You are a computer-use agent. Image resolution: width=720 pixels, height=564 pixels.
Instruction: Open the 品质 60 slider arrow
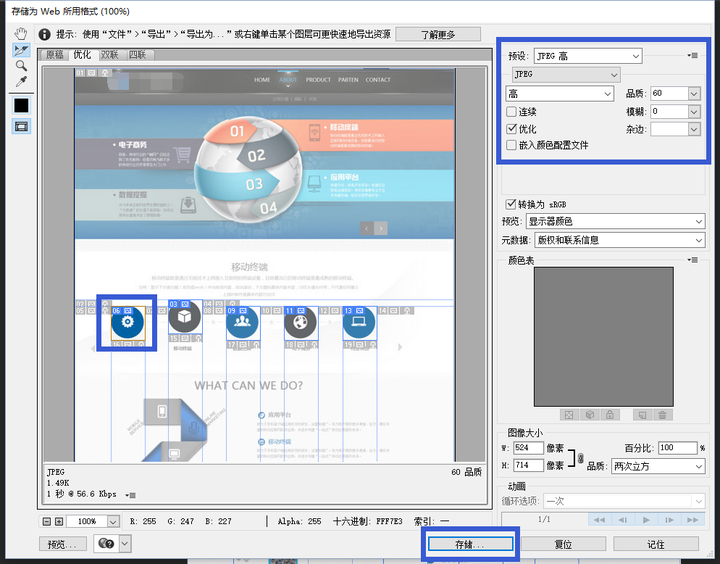click(x=694, y=94)
